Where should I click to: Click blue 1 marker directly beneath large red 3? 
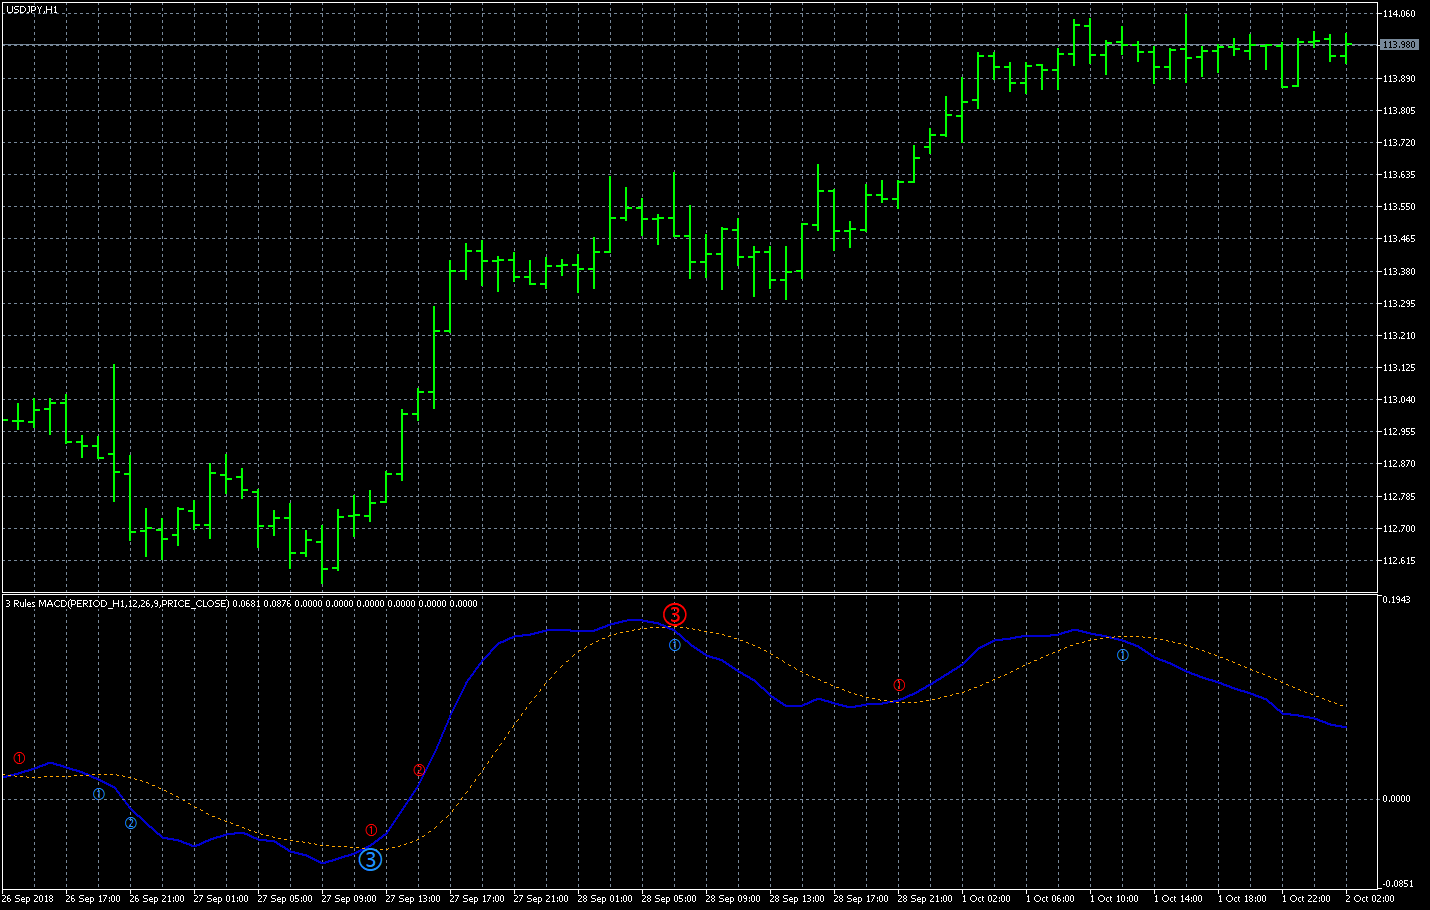(x=675, y=645)
